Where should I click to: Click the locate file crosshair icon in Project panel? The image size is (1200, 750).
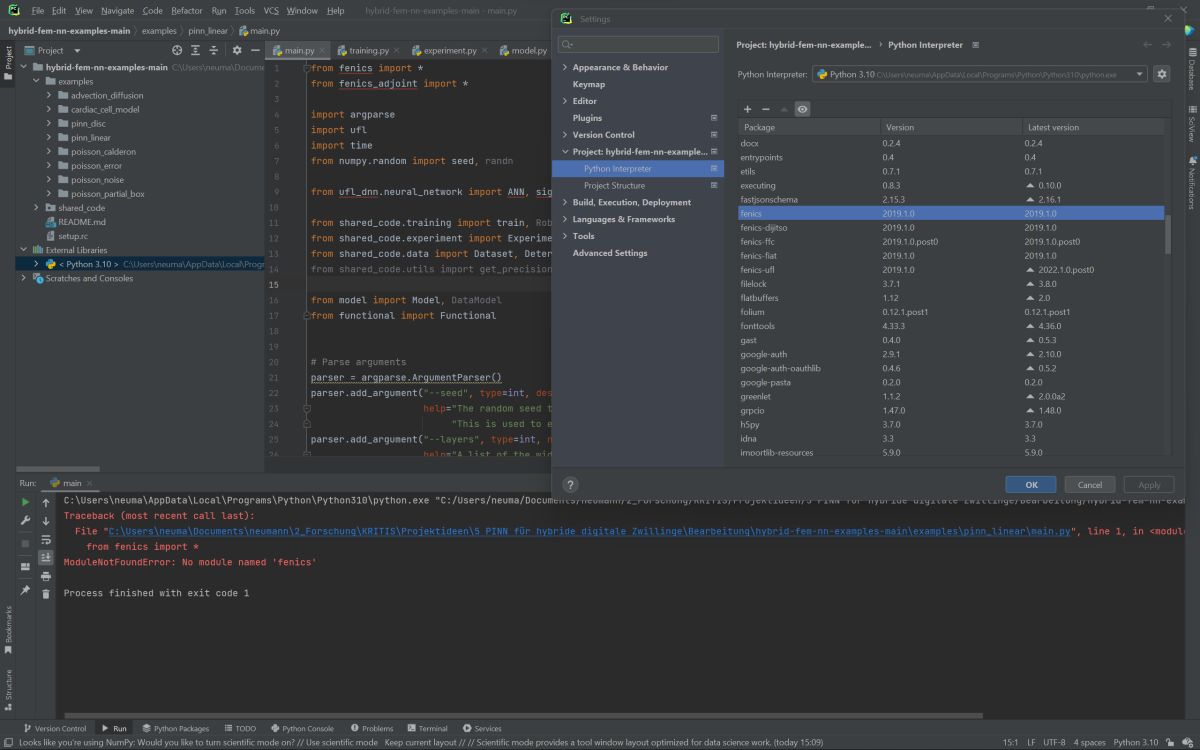pyautogui.click(x=177, y=50)
